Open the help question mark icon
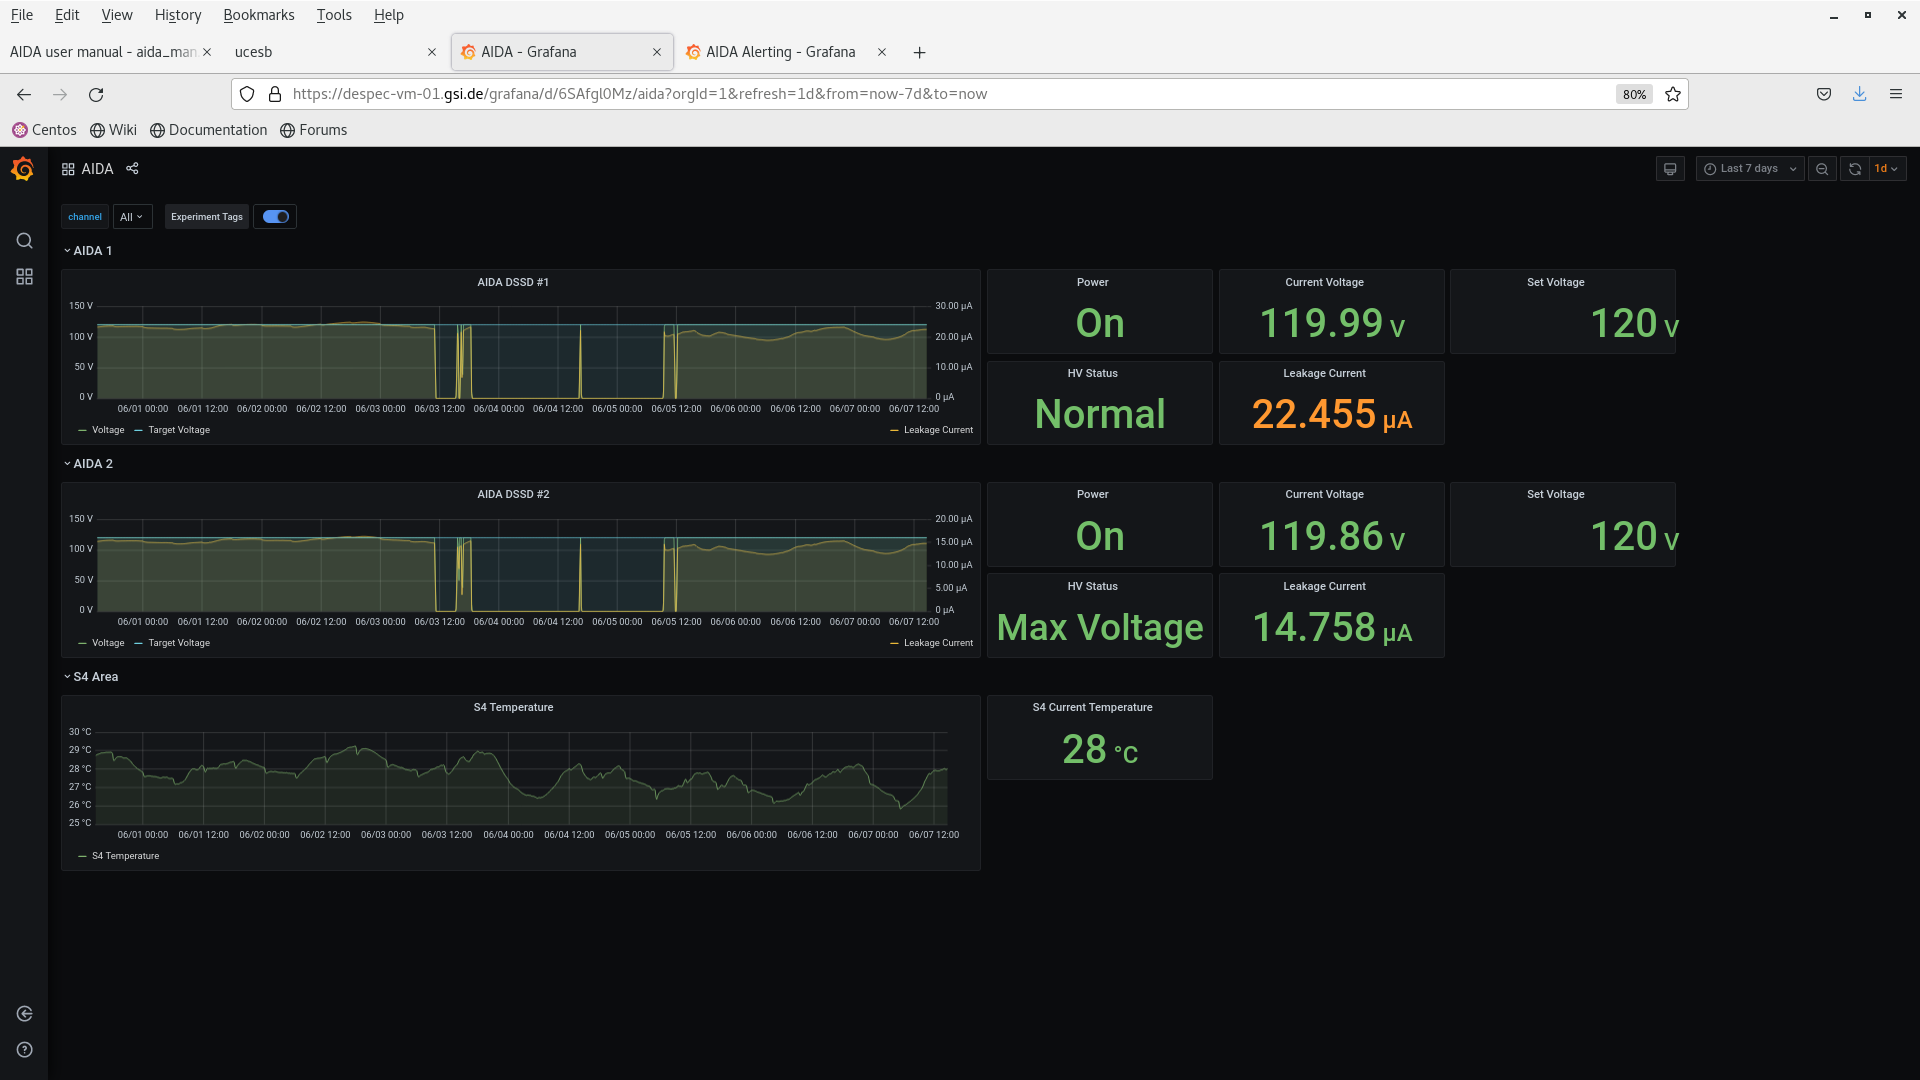The height and width of the screenshot is (1080, 1920). pos(25,1050)
